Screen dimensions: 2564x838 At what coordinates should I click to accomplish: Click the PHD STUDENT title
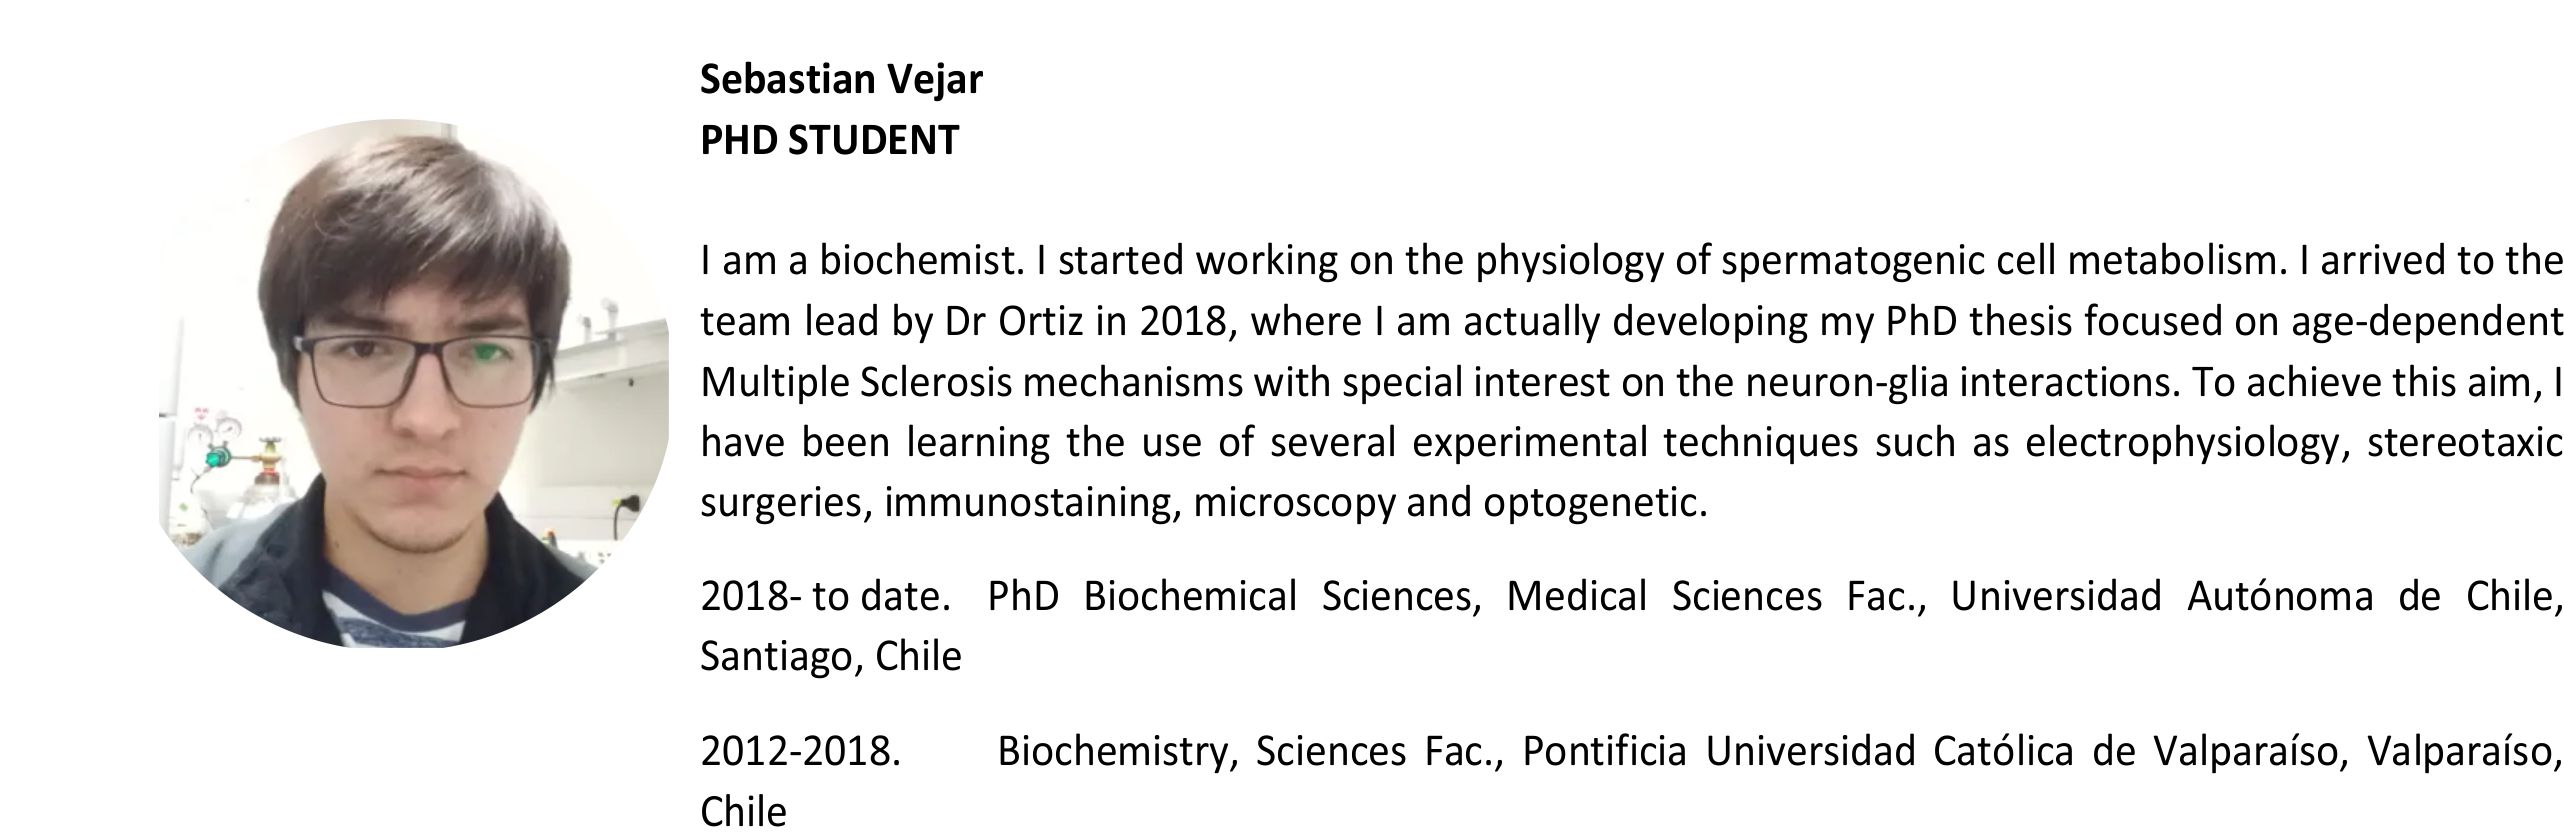(829, 140)
